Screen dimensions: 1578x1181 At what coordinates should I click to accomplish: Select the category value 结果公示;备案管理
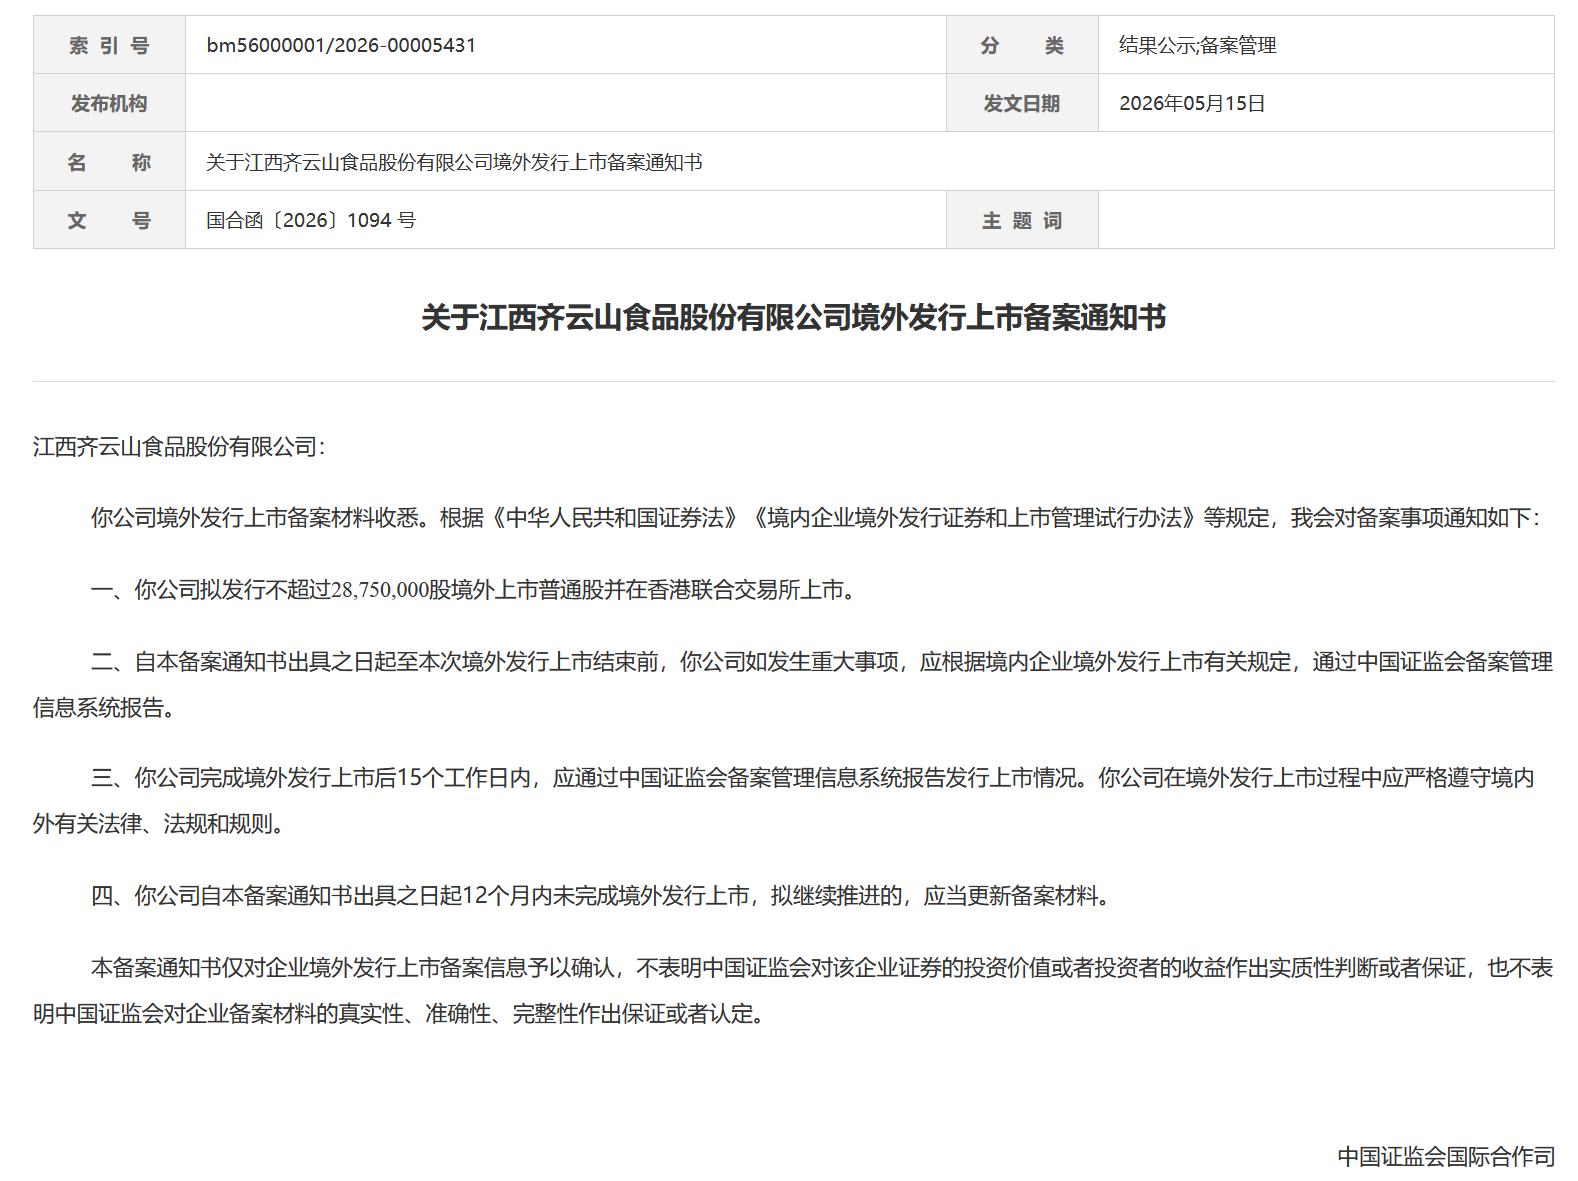[1197, 45]
